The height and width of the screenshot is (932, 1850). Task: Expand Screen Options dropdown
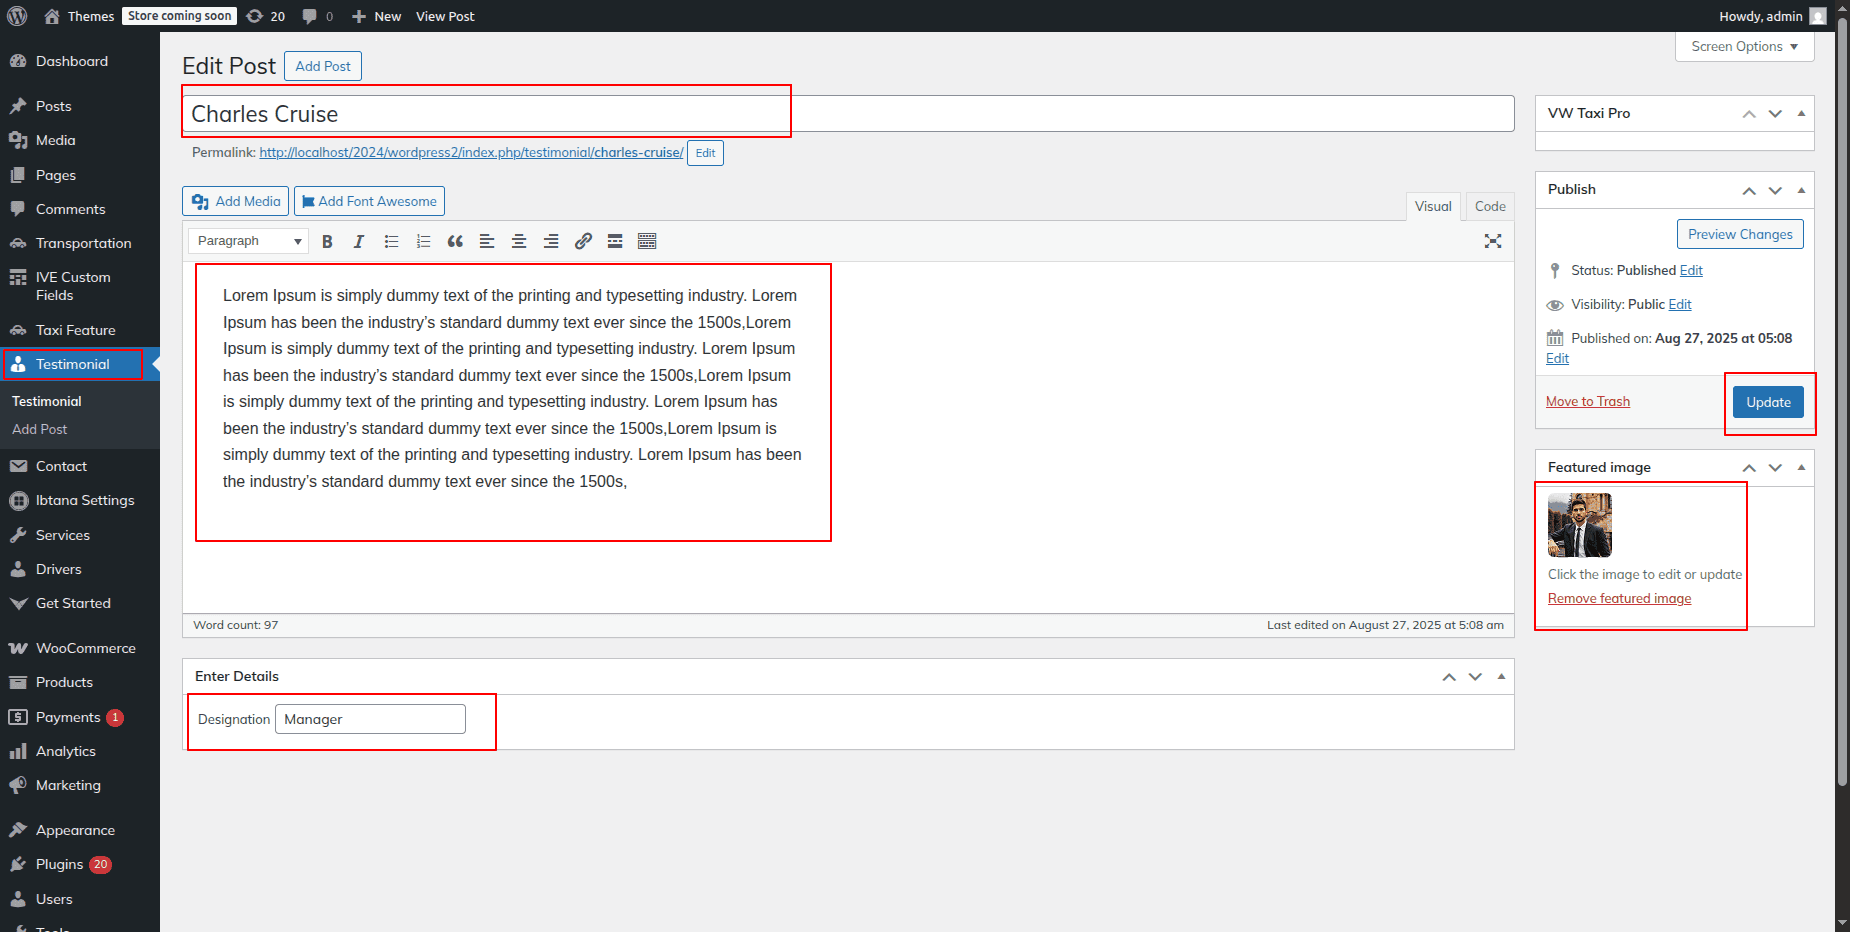pyautogui.click(x=1744, y=47)
